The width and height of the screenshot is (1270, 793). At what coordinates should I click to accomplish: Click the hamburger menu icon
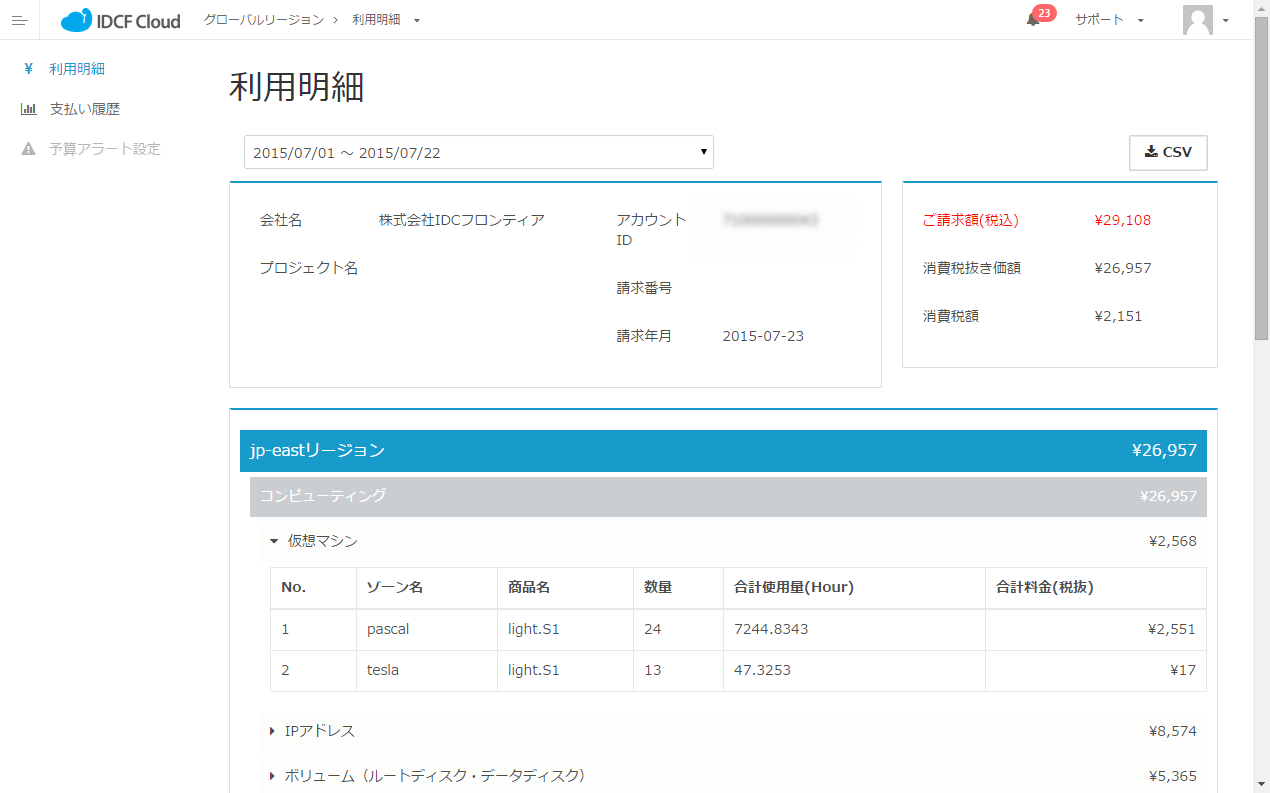pos(19,20)
